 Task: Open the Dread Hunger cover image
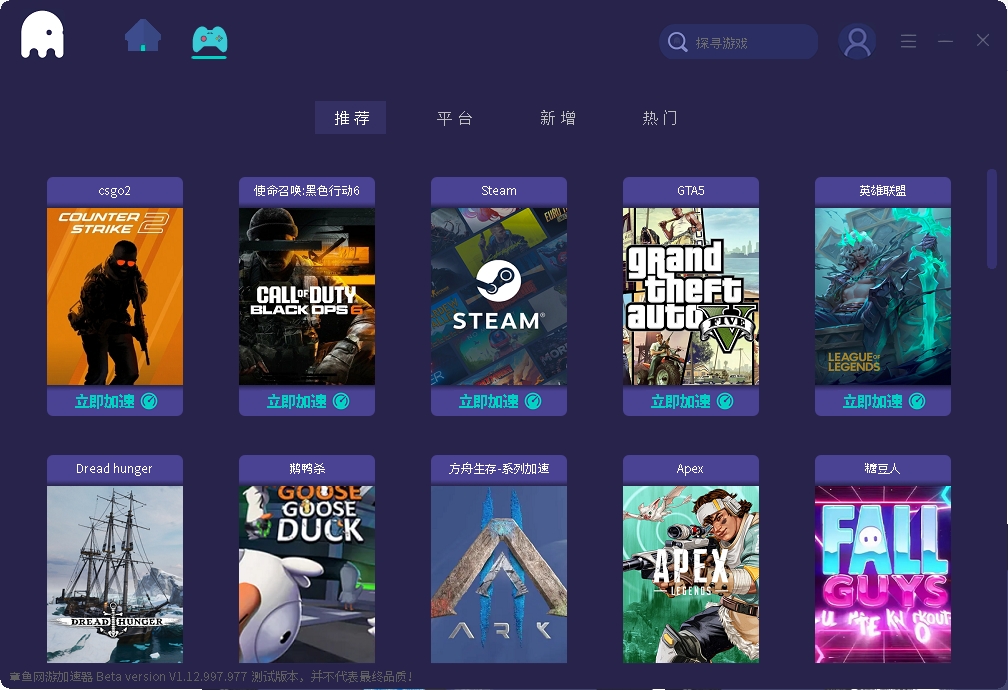115,574
